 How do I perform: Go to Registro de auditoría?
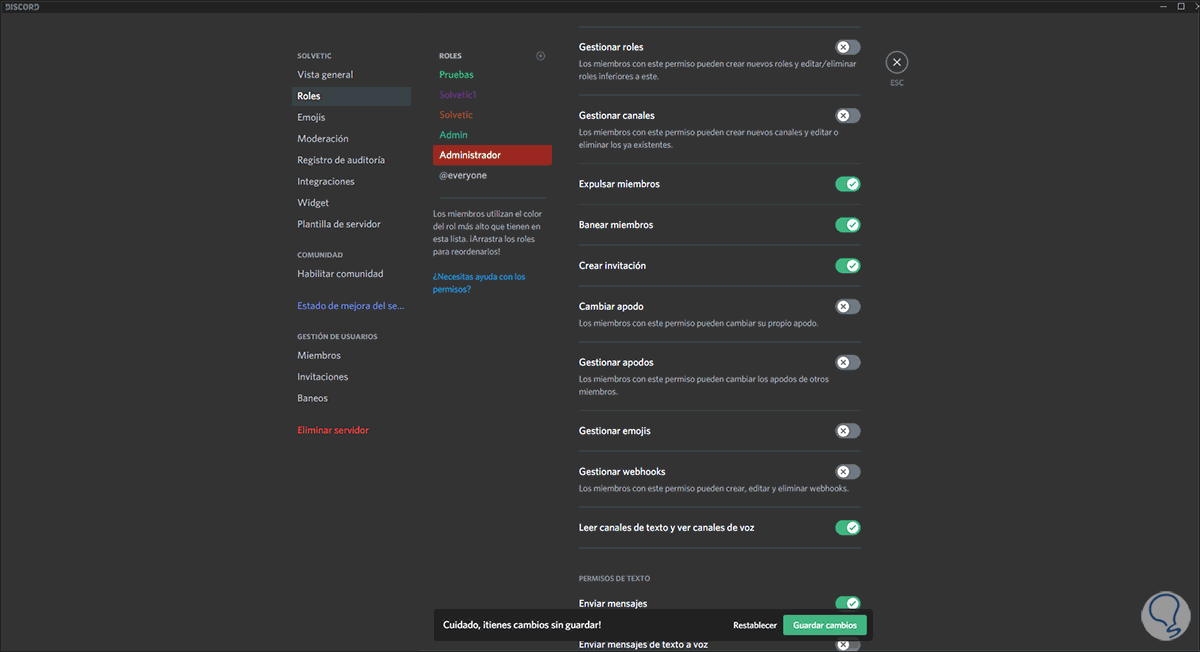pos(341,160)
